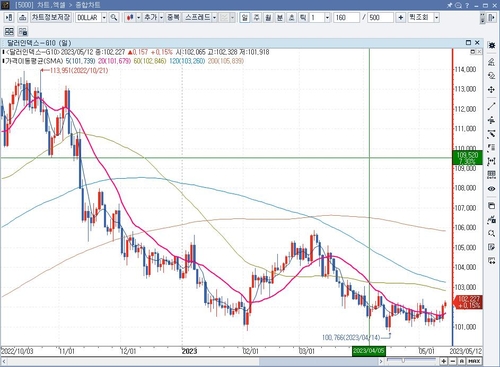The width and height of the screenshot is (500, 367).
Task: Click the chart structure icon beside 차트정보저장
Action: pyautogui.click(x=22, y=17)
